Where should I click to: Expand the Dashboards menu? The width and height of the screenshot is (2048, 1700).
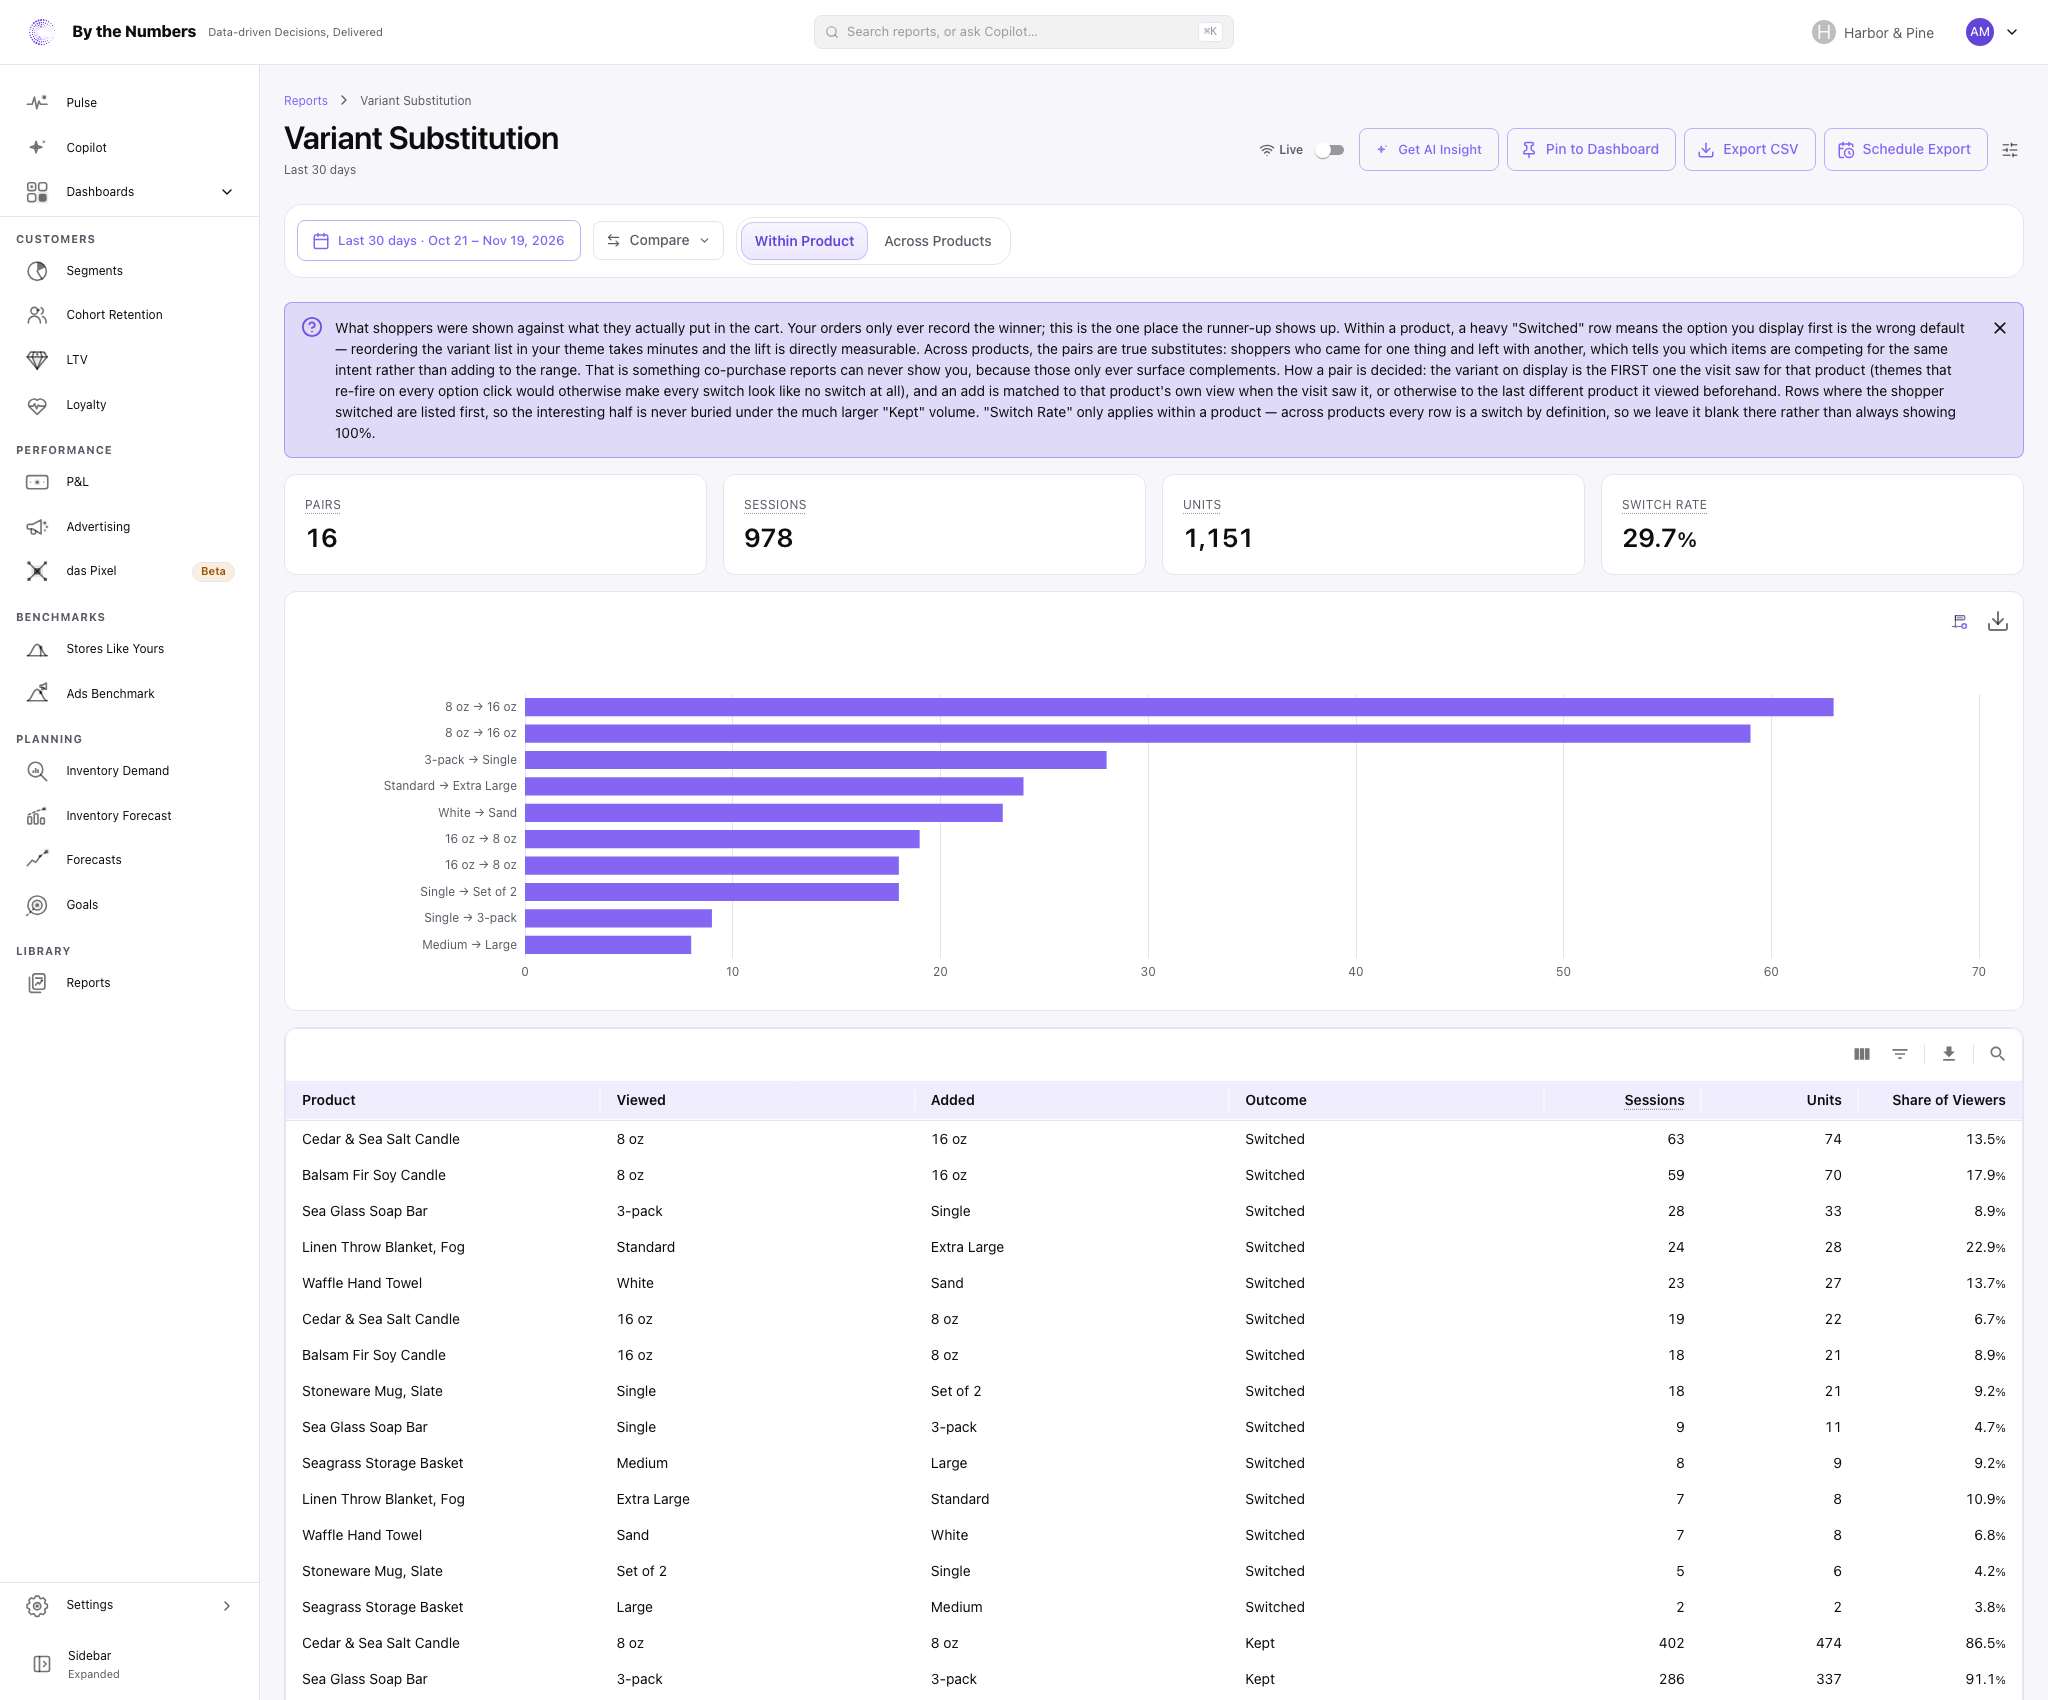click(129, 192)
